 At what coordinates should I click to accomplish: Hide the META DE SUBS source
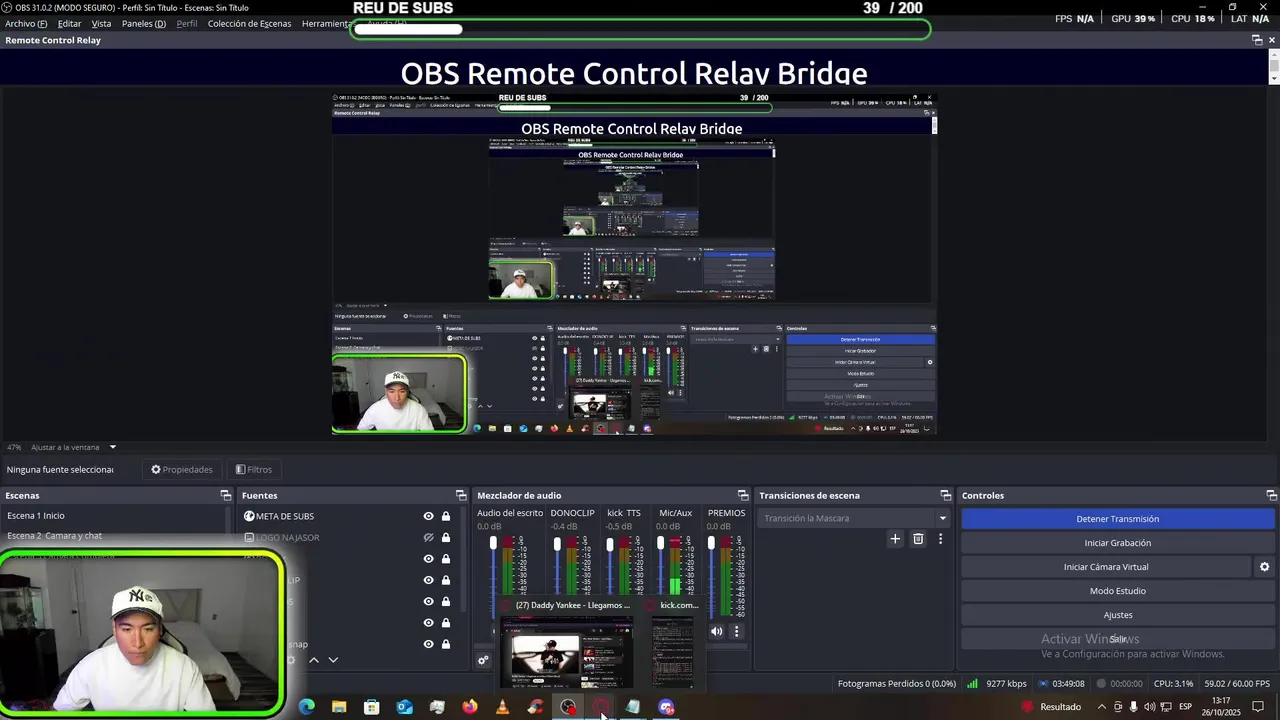point(428,516)
